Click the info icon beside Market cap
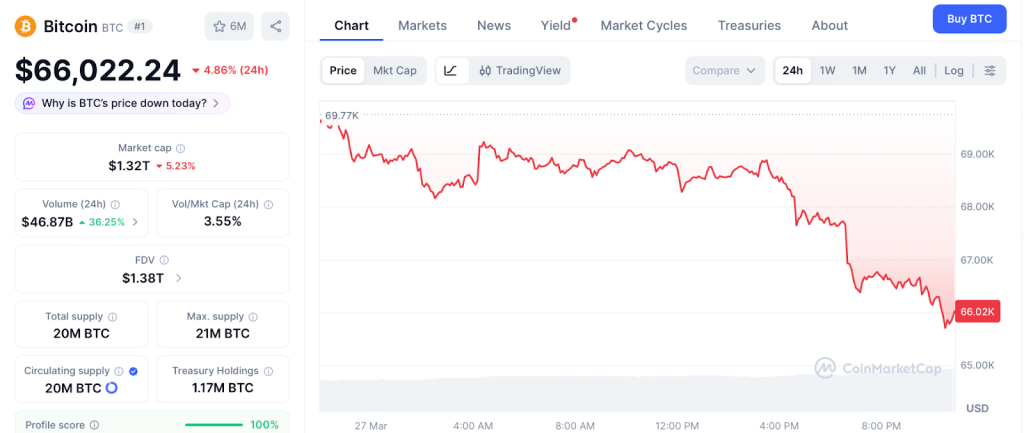This screenshot has width=1024, height=433. [x=181, y=148]
